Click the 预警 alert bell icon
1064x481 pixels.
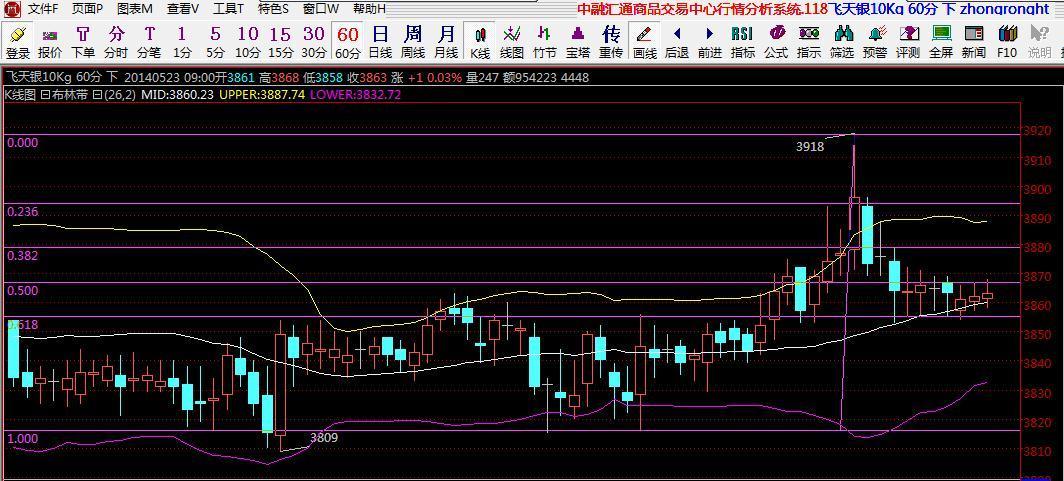tap(874, 41)
